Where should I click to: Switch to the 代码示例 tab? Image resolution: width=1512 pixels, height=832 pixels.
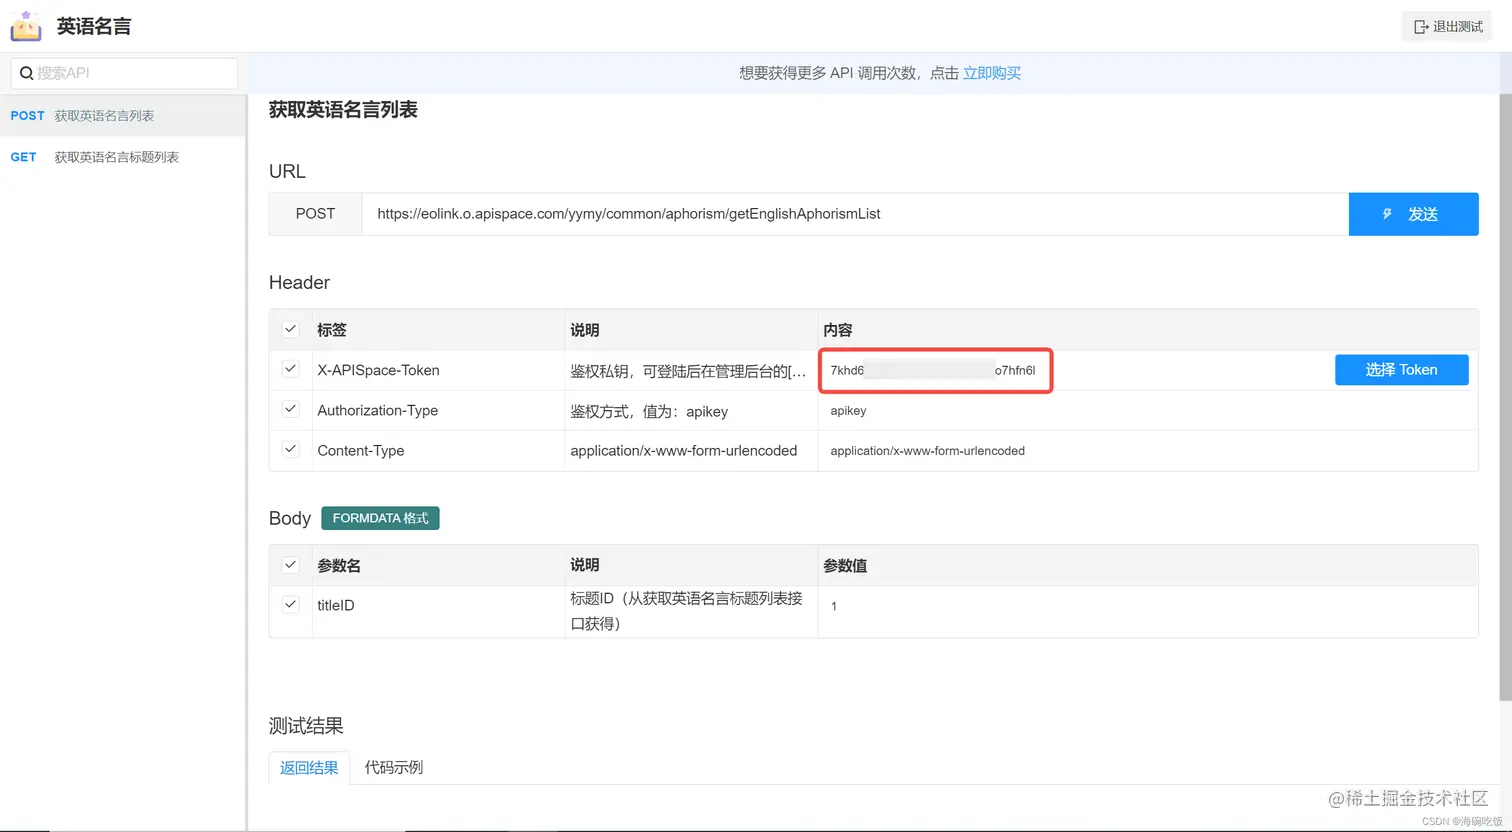pyautogui.click(x=394, y=768)
